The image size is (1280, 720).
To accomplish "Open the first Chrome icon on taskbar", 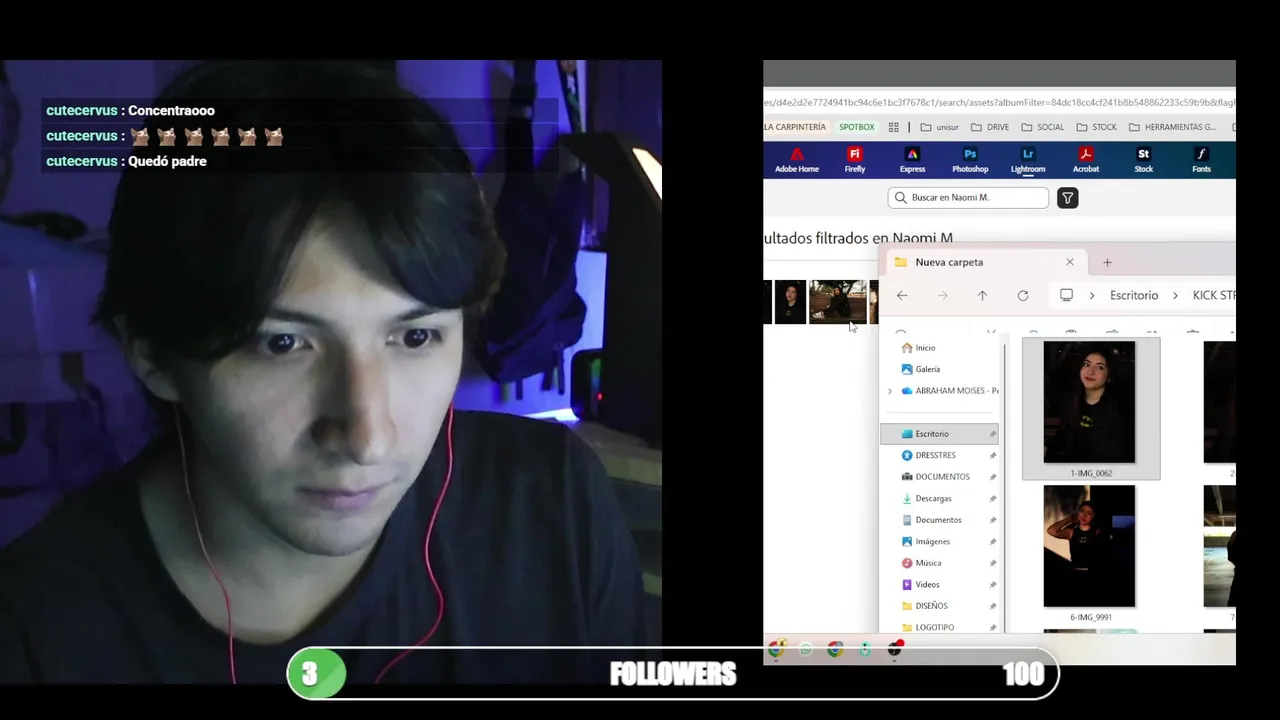I will point(776,649).
